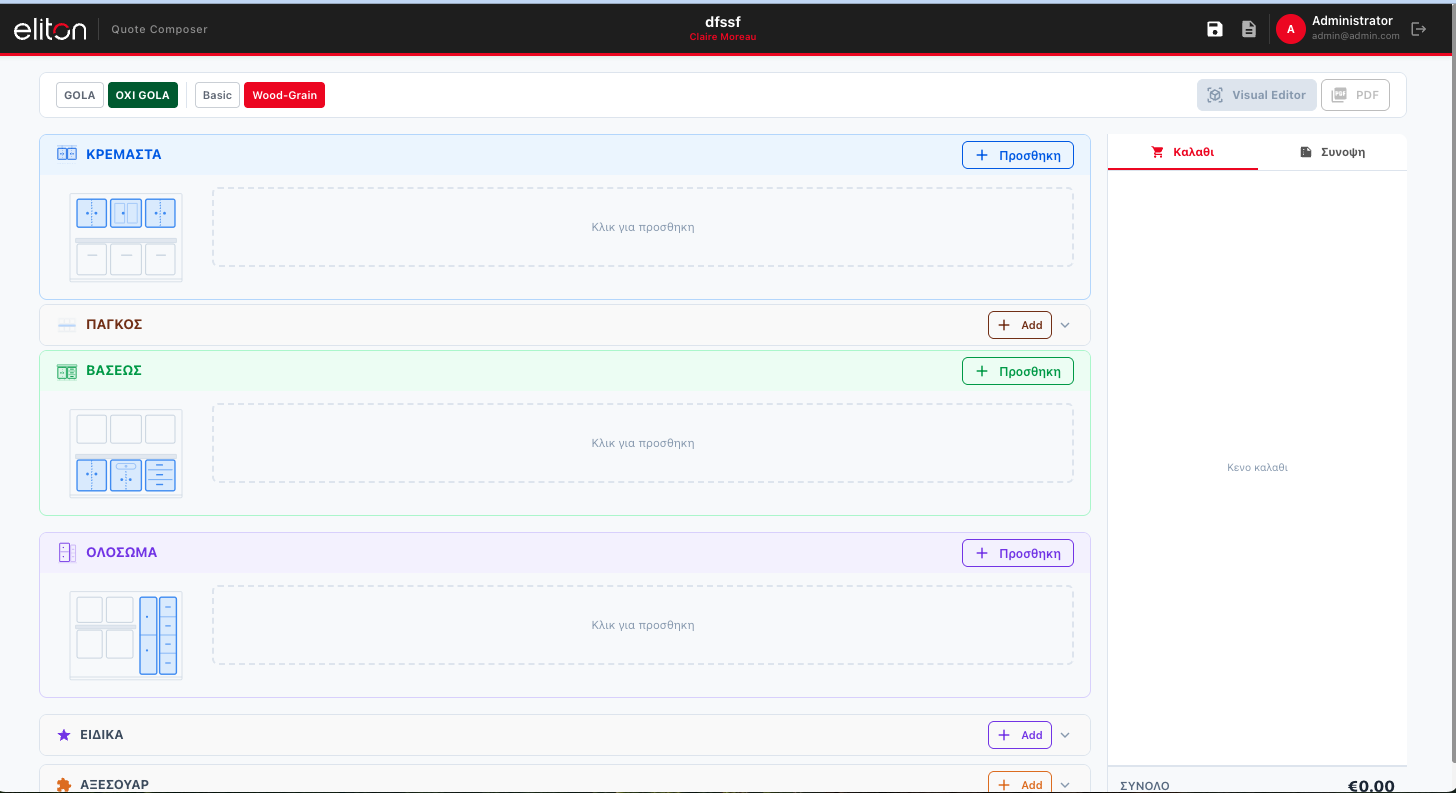
Task: Choose the Basic finish option
Action: 217,95
